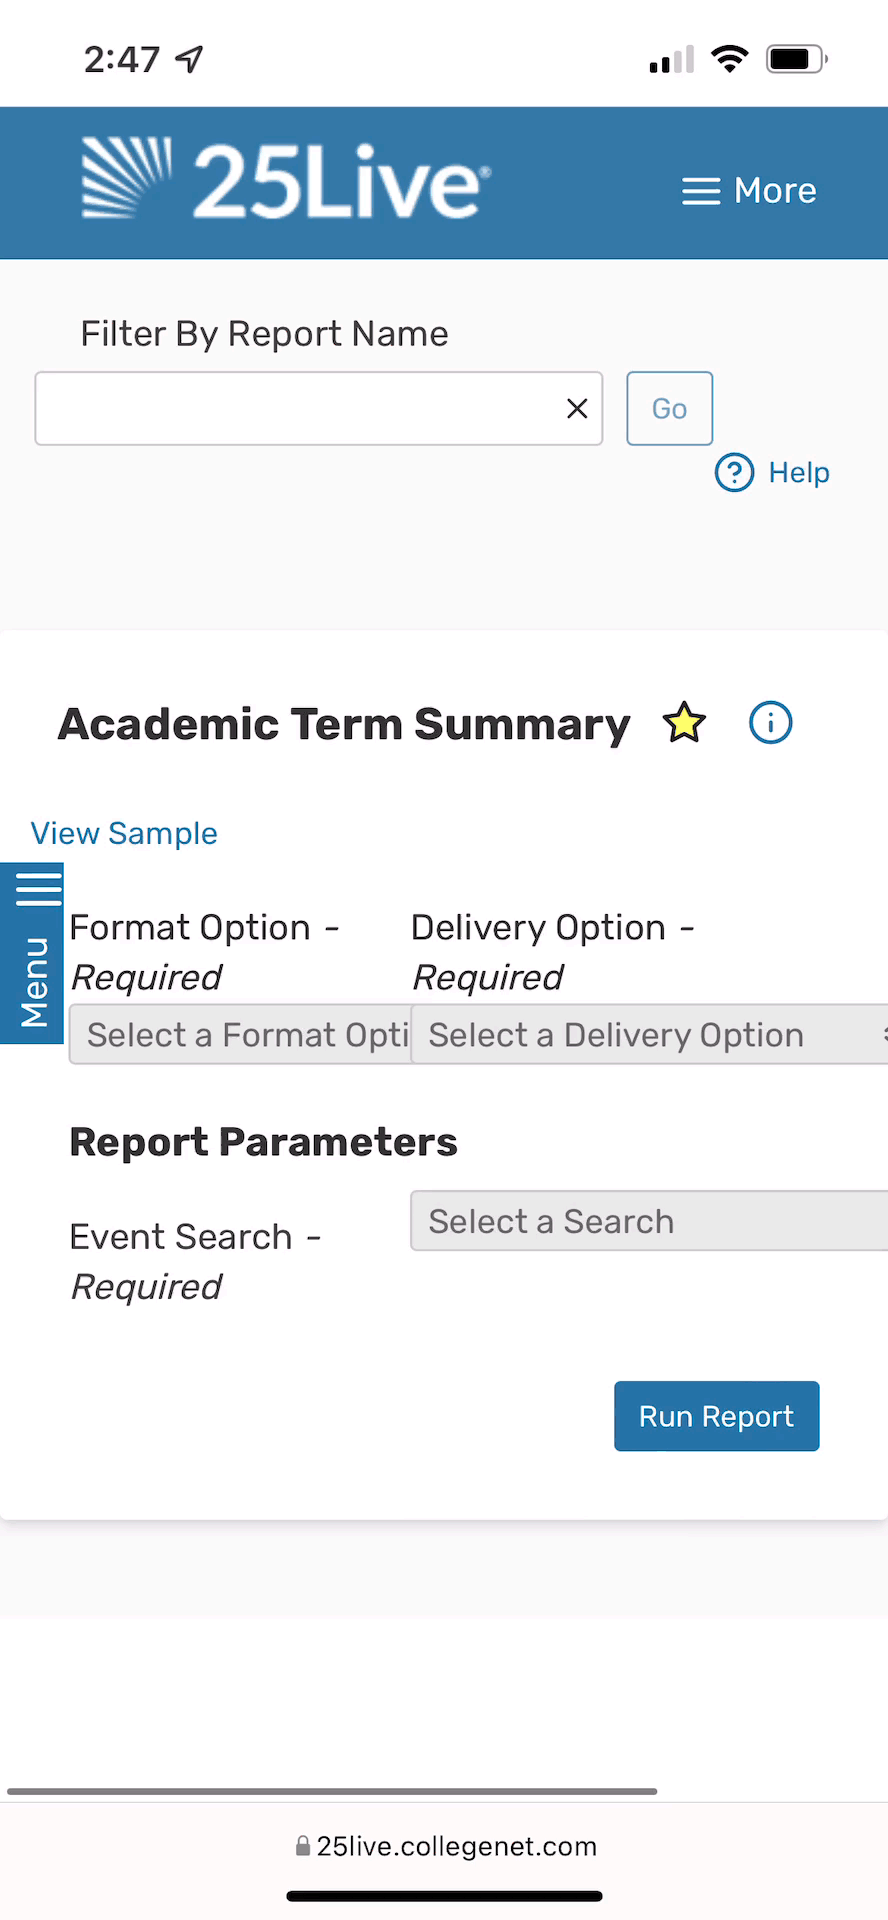
Task: Open the More hamburger menu
Action: pos(749,190)
